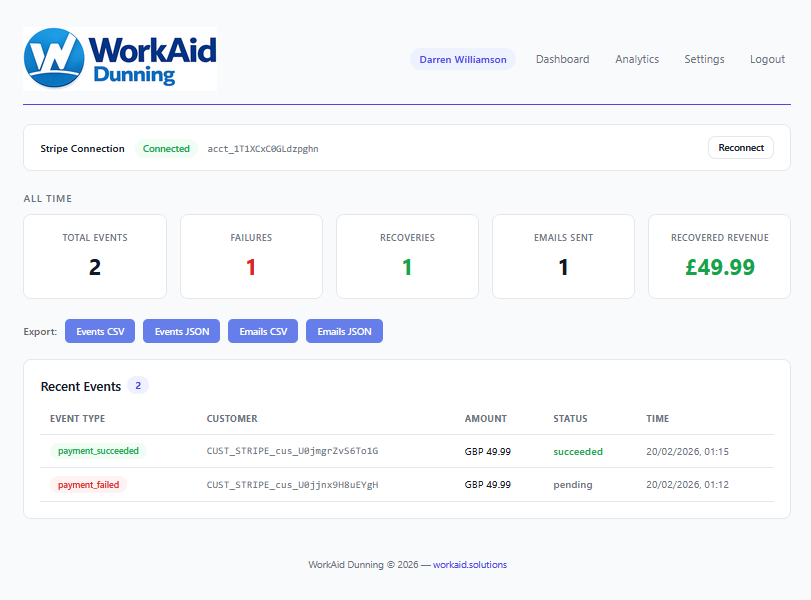
Task: Open the Settings page
Action: click(704, 59)
